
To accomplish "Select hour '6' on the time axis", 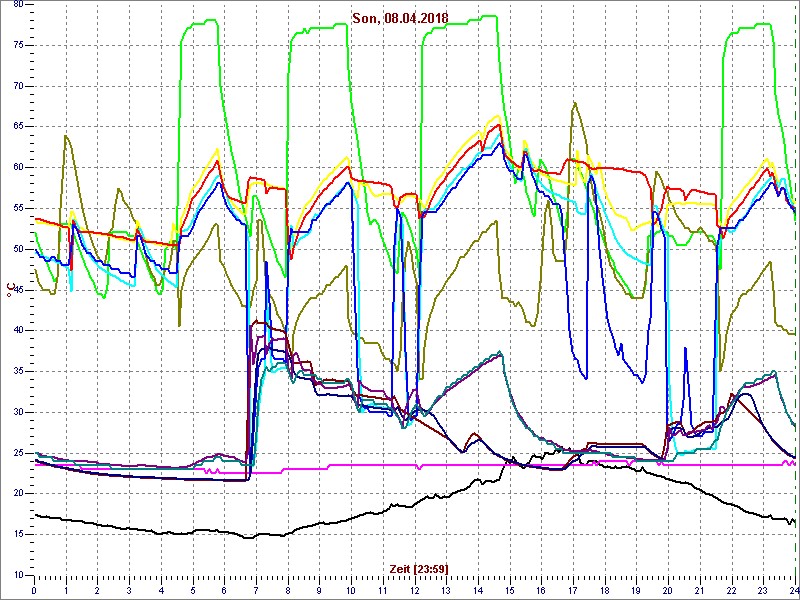I will 224,590.
